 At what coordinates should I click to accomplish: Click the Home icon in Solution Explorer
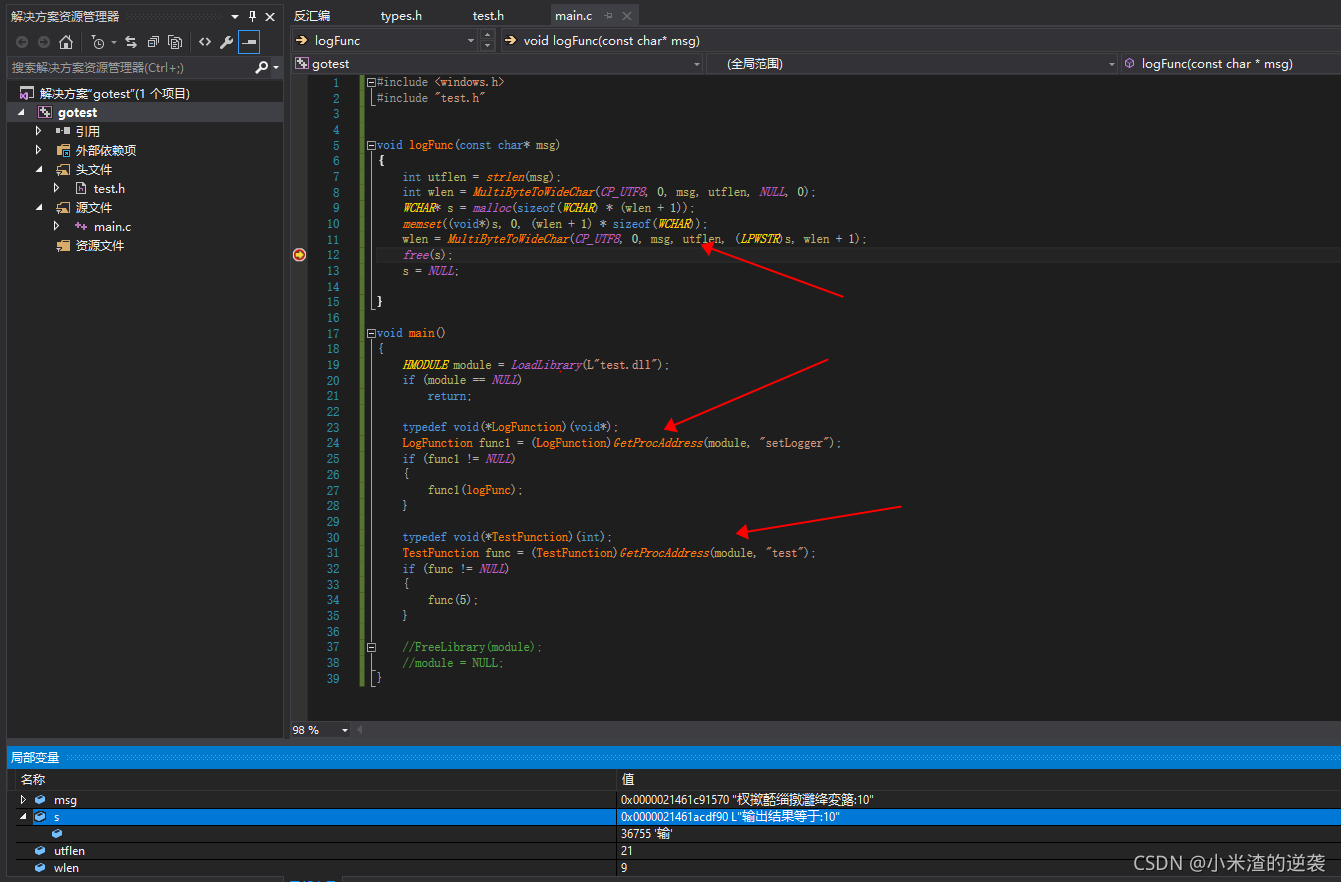66,42
